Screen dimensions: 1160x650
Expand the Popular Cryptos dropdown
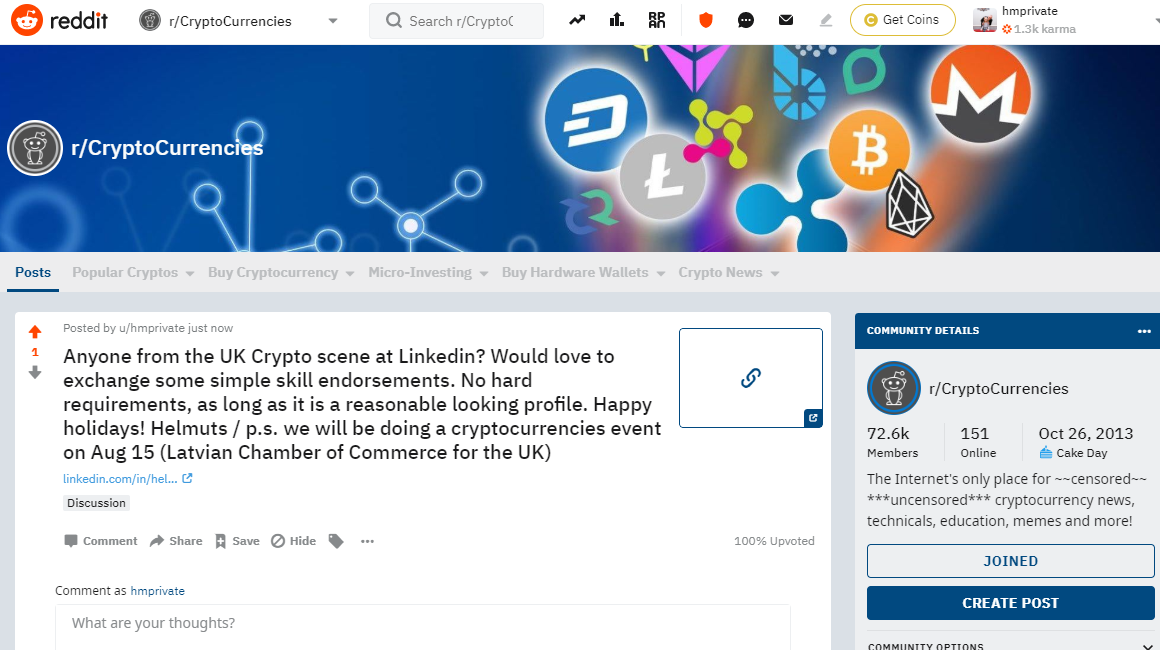[133, 273]
